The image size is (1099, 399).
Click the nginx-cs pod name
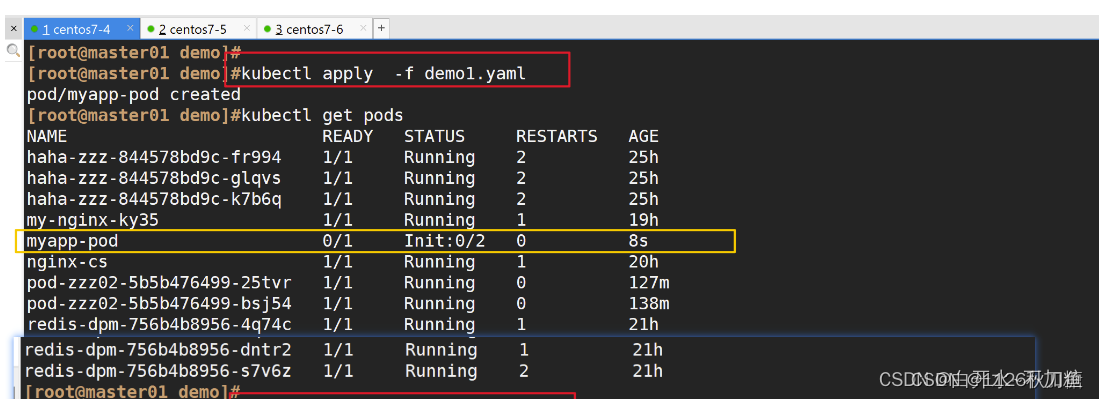pos(67,262)
